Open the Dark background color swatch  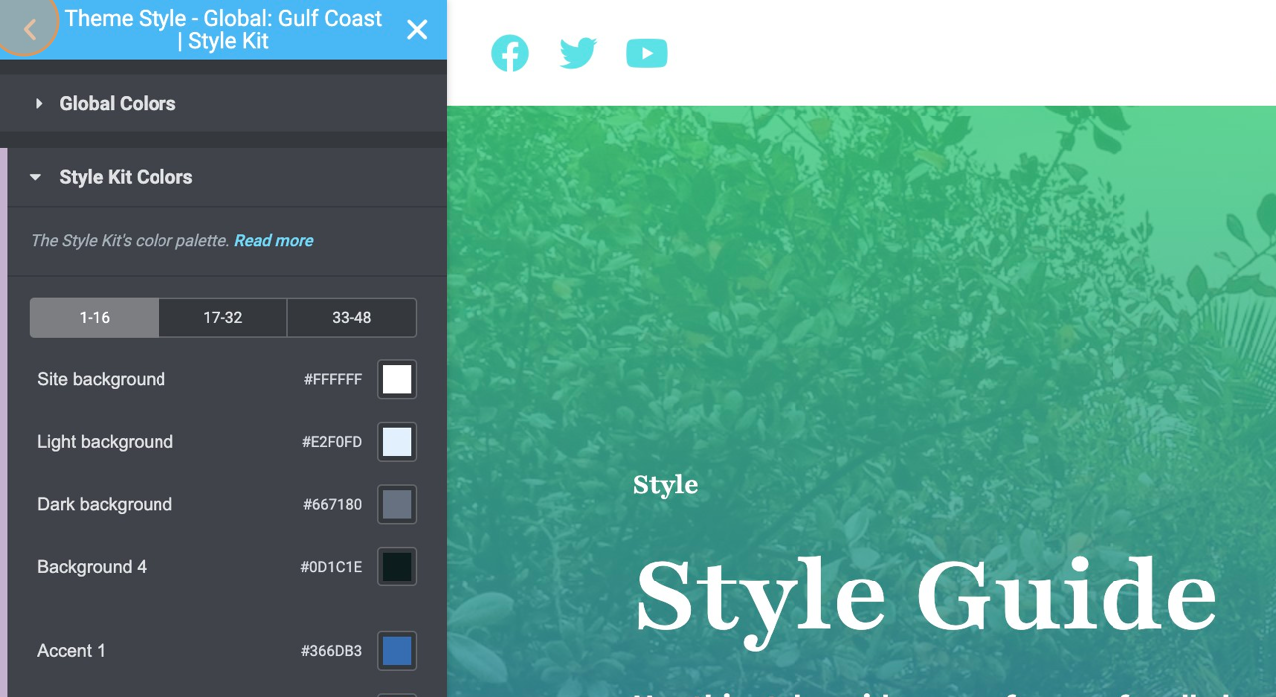point(397,504)
